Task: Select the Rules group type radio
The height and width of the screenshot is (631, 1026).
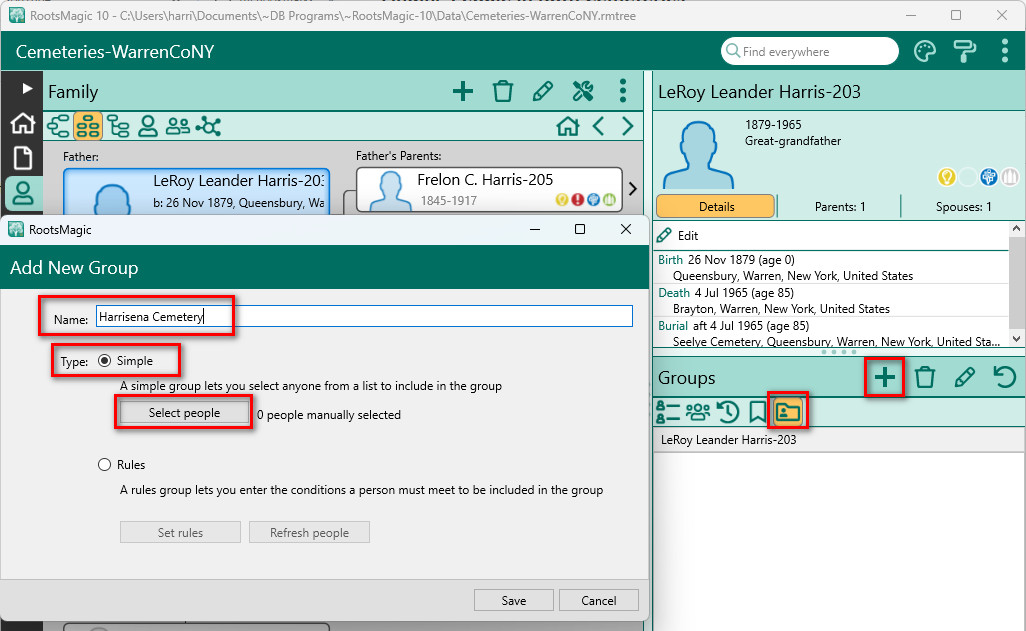Action: (x=104, y=465)
